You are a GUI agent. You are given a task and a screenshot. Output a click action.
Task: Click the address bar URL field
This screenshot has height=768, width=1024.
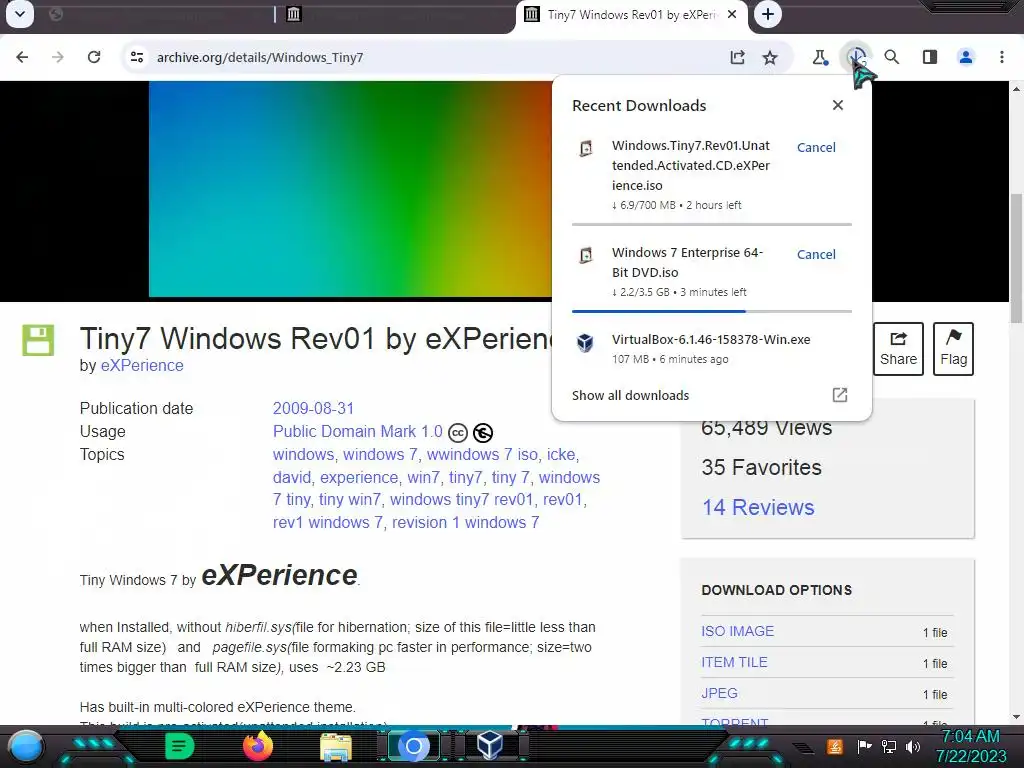[x=431, y=57]
